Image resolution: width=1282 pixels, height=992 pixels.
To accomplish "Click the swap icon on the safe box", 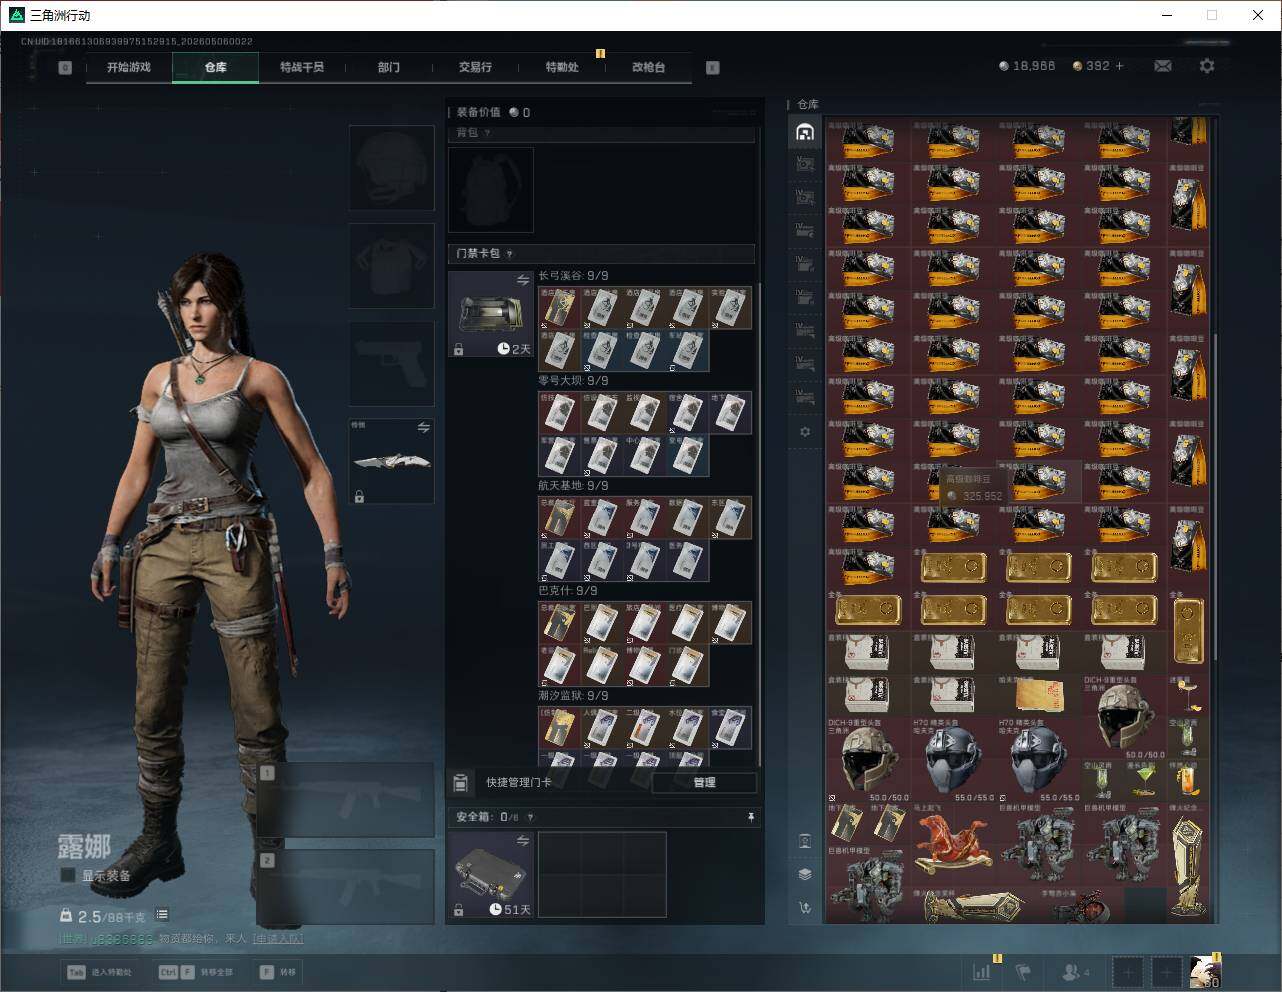I will point(523,841).
